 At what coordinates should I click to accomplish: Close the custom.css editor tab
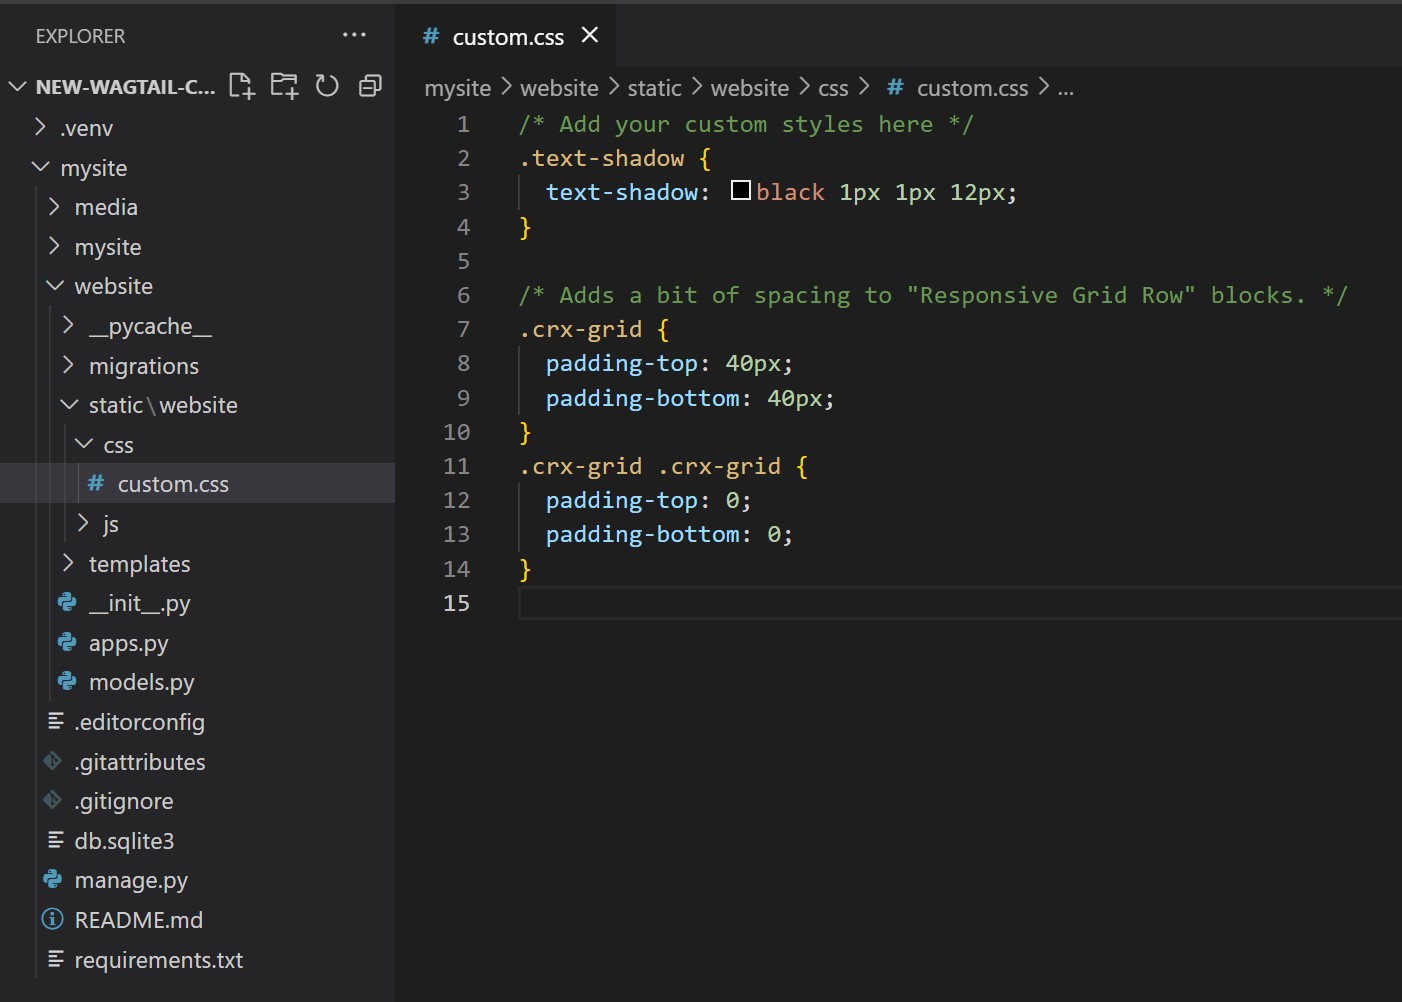590,36
